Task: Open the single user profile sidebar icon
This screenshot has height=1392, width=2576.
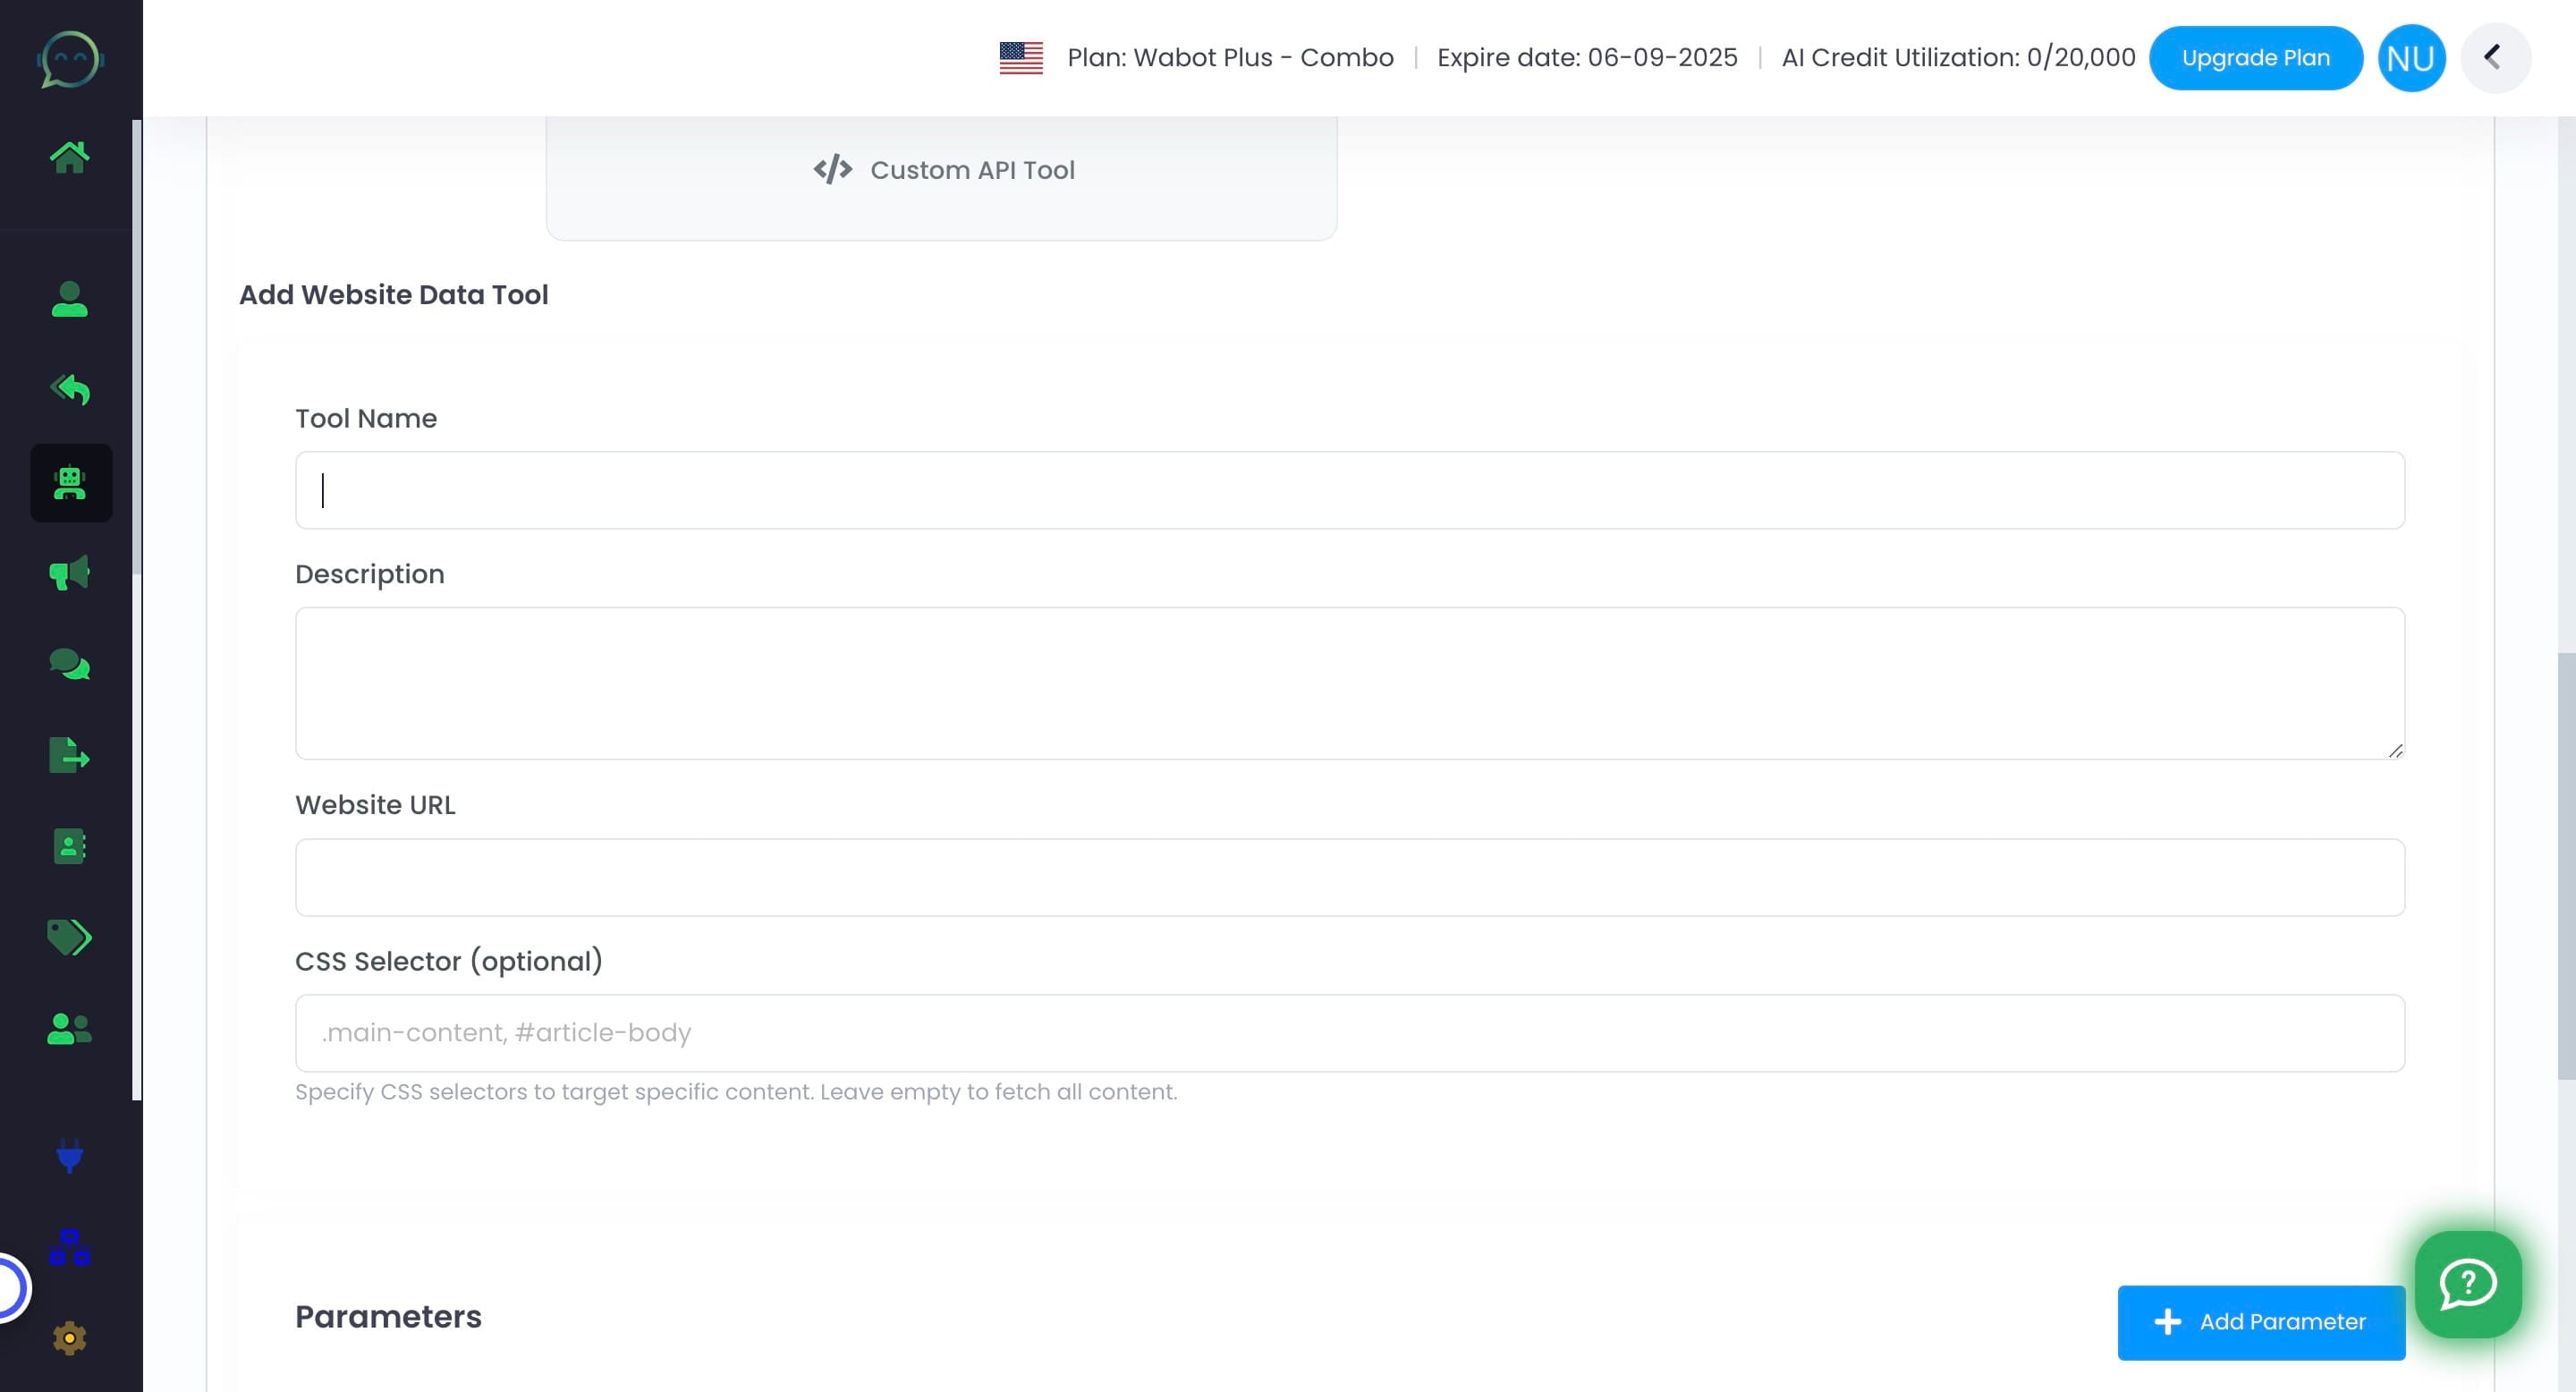Action: pos(69,299)
